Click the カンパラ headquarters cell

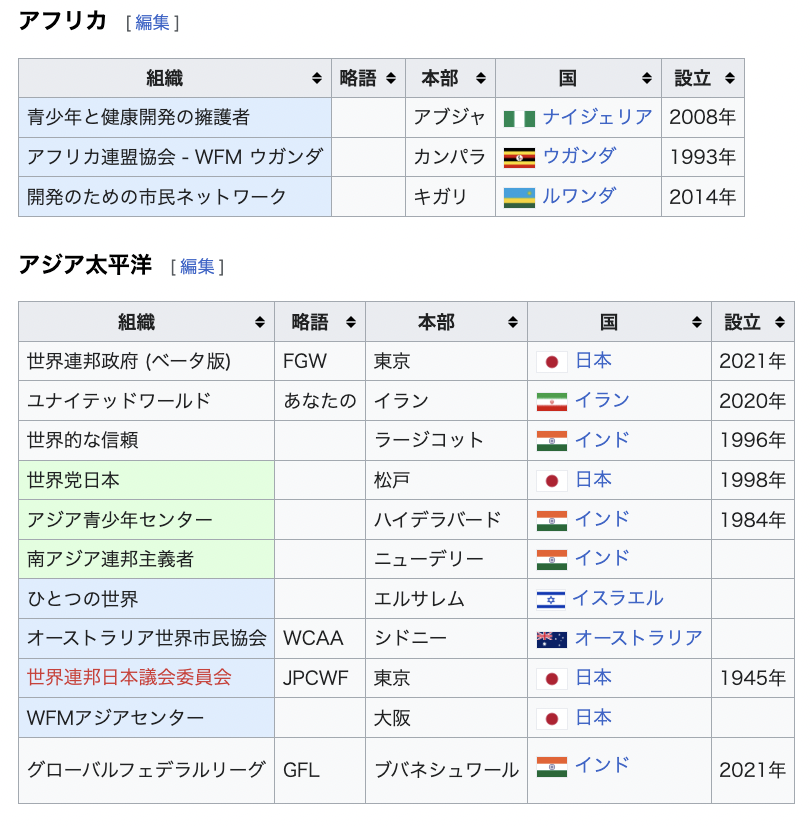[450, 157]
